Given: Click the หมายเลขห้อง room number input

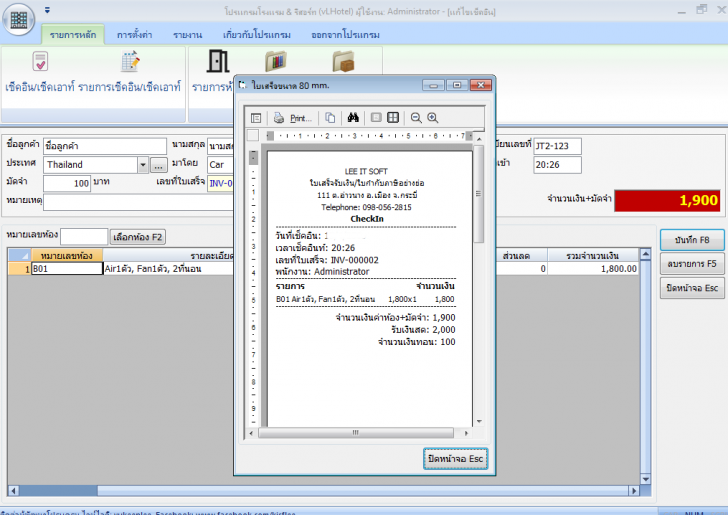Looking at the screenshot, I should (x=84, y=237).
